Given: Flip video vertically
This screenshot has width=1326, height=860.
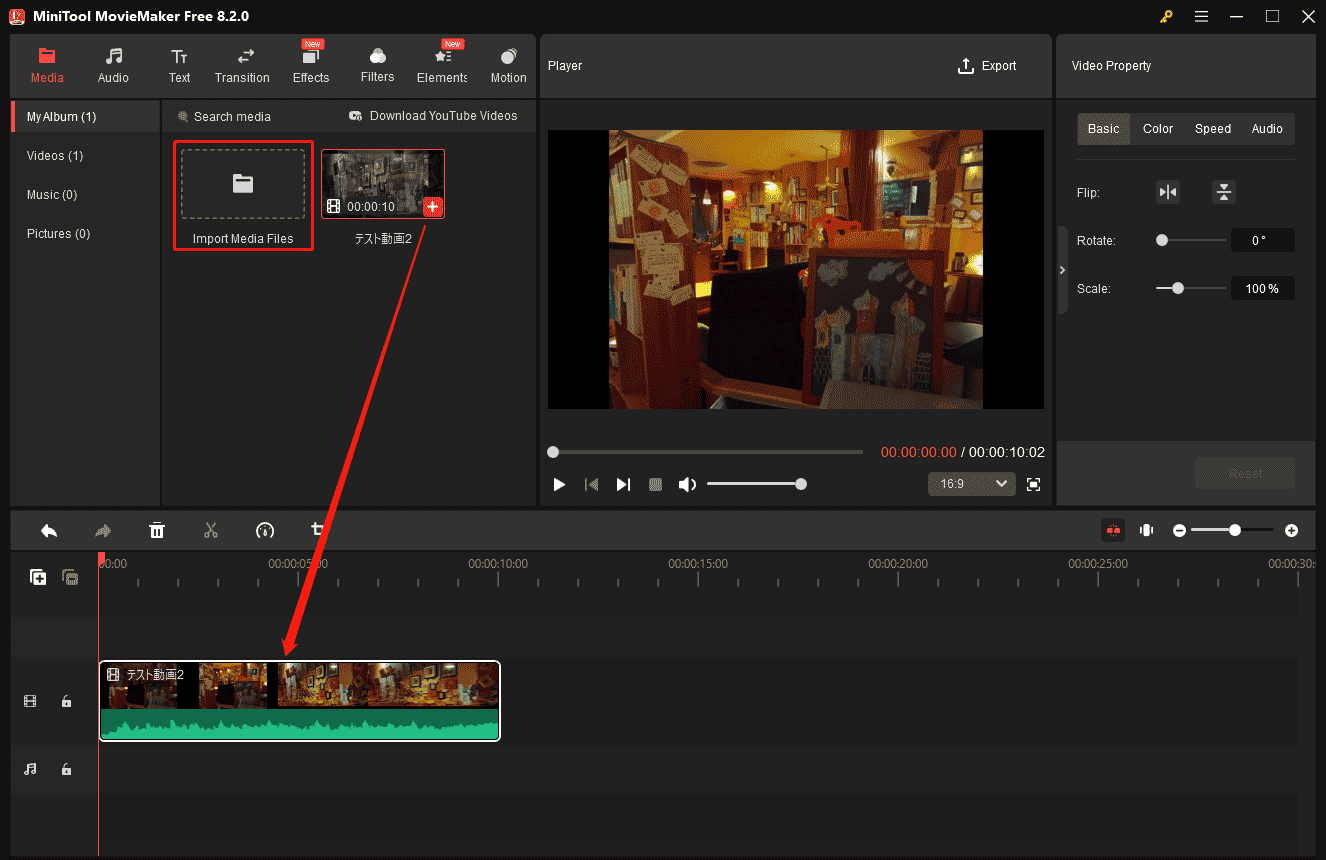Looking at the screenshot, I should click(1224, 192).
